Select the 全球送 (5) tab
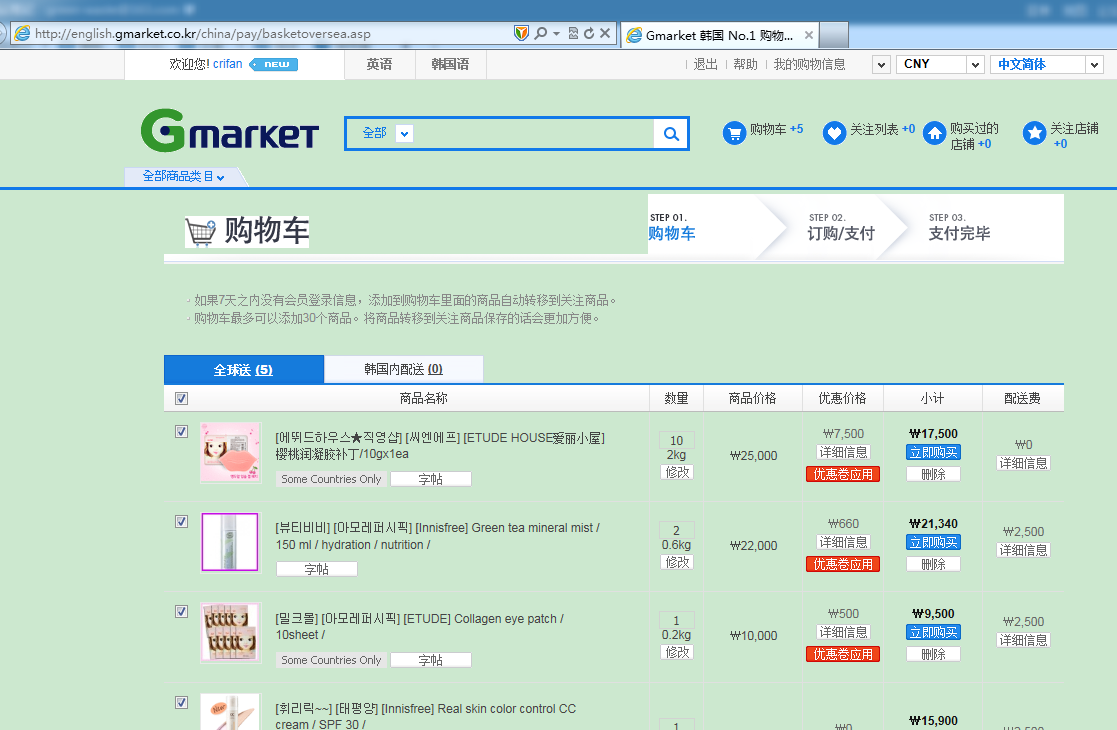The image size is (1117, 730). tap(244, 370)
